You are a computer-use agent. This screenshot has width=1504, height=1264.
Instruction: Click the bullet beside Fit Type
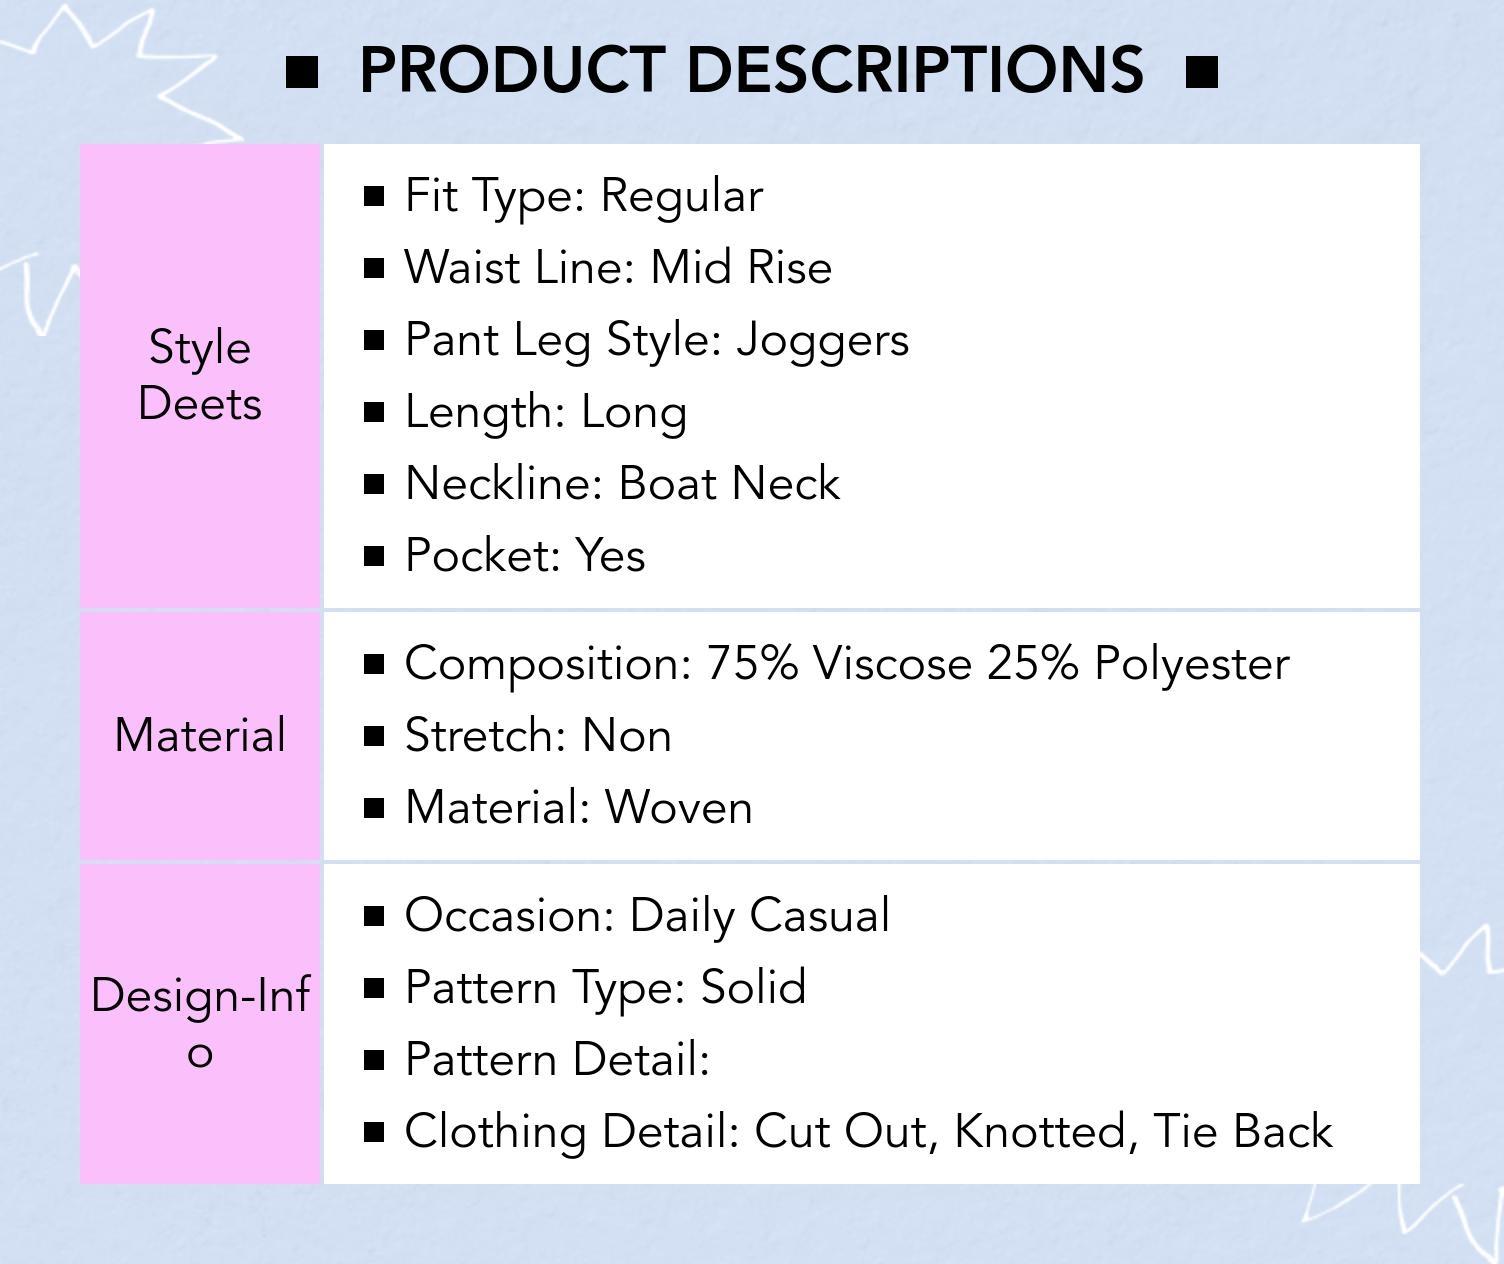[x=375, y=196]
